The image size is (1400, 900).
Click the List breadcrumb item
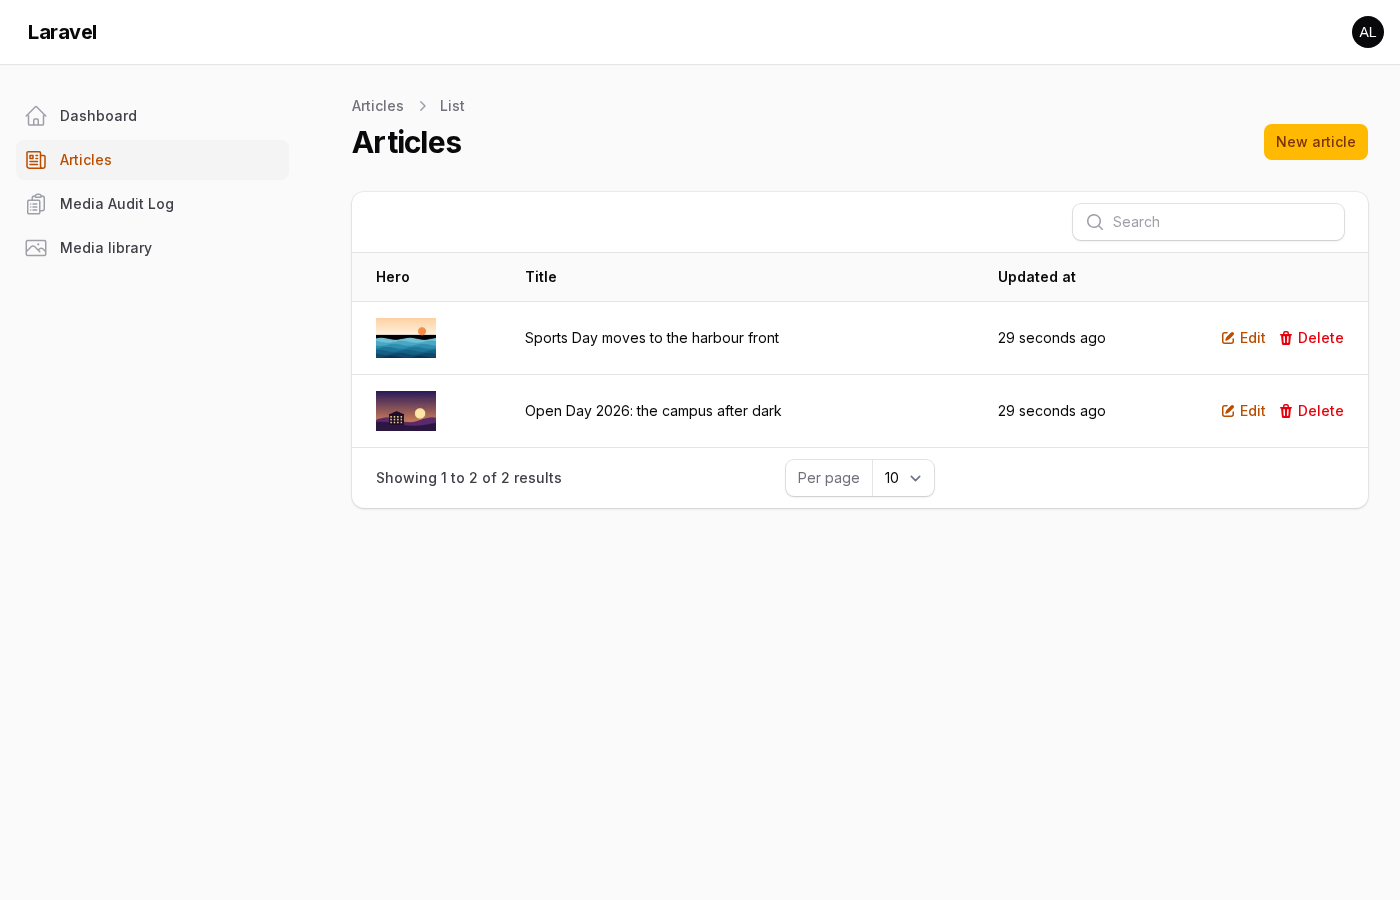pos(452,106)
